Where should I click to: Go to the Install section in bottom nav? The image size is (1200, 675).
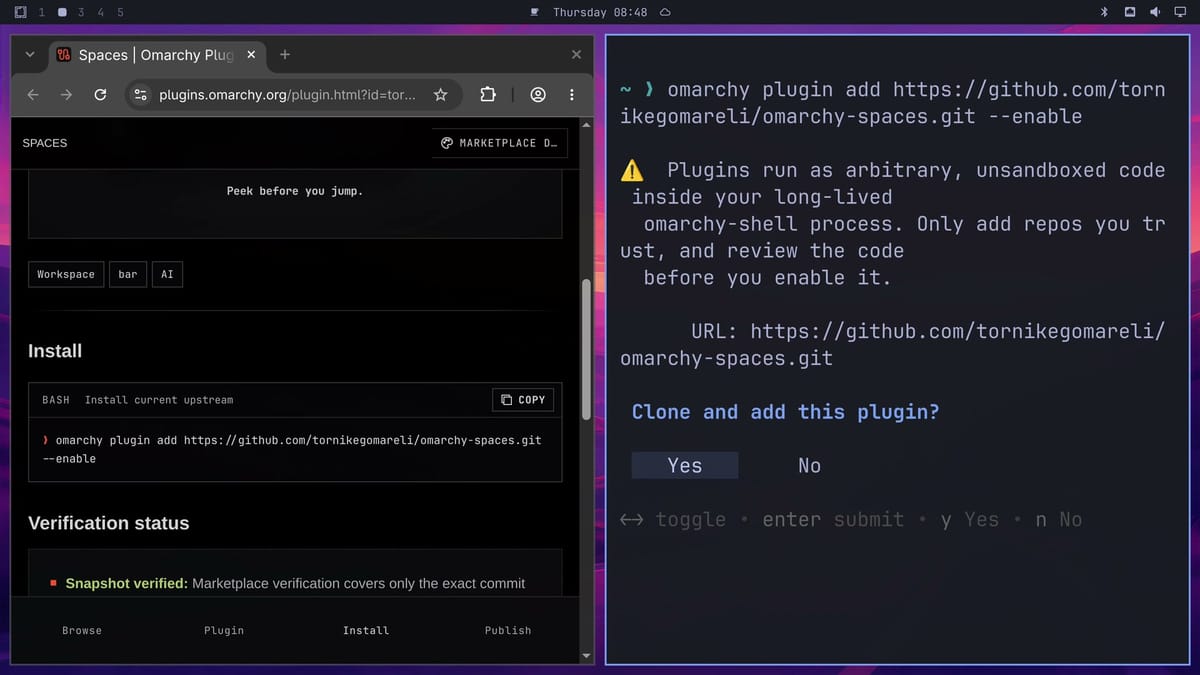[366, 630]
